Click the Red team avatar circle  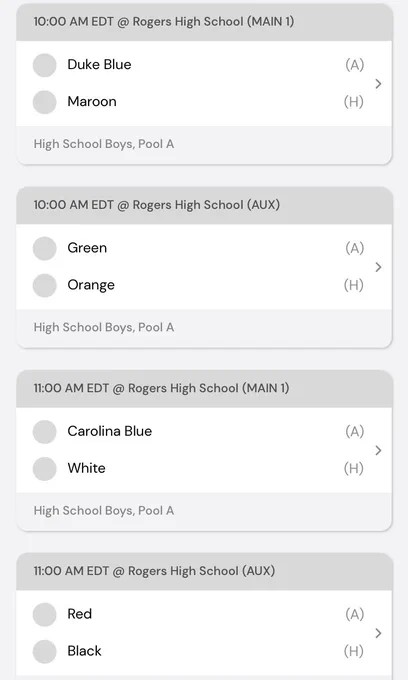coord(45,615)
